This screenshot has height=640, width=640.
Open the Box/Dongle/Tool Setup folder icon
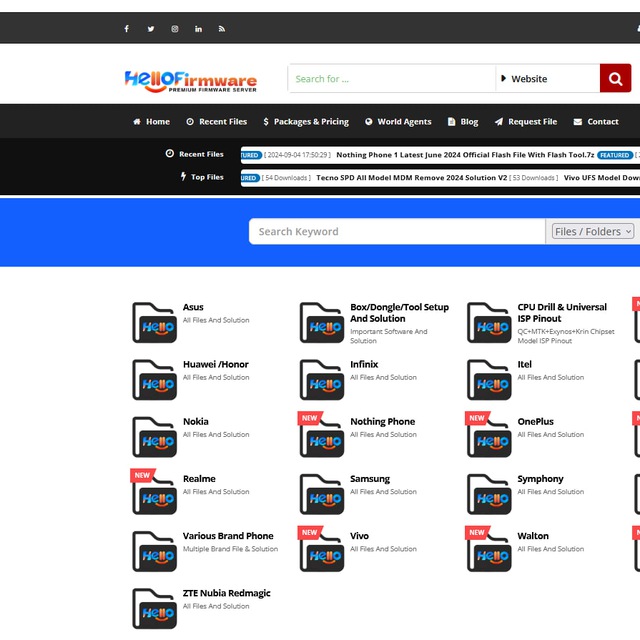tap(322, 322)
